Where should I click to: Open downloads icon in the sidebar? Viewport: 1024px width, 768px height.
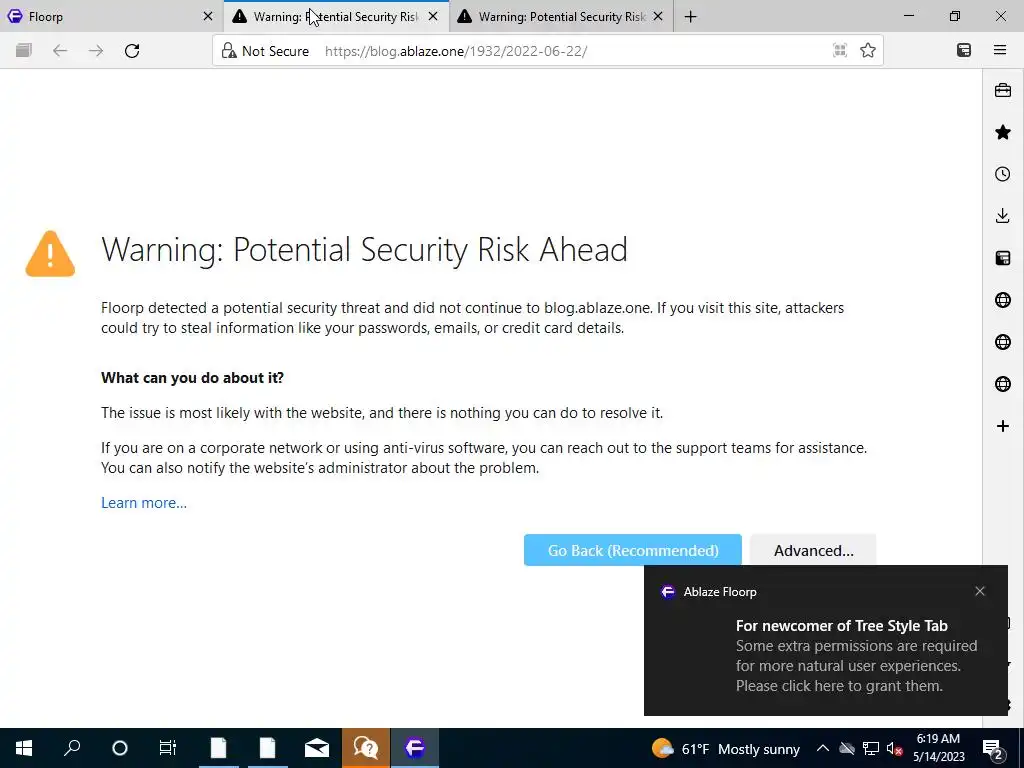pyautogui.click(x=1002, y=216)
